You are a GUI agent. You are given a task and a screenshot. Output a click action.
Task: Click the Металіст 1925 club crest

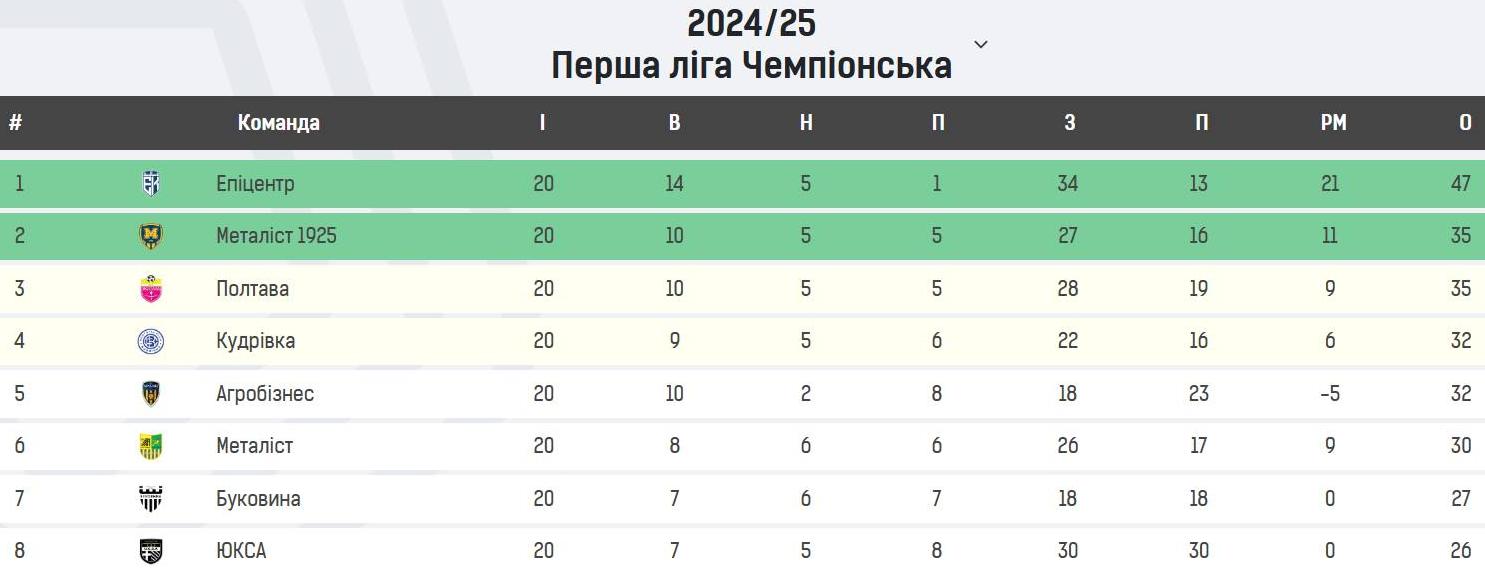click(x=151, y=236)
